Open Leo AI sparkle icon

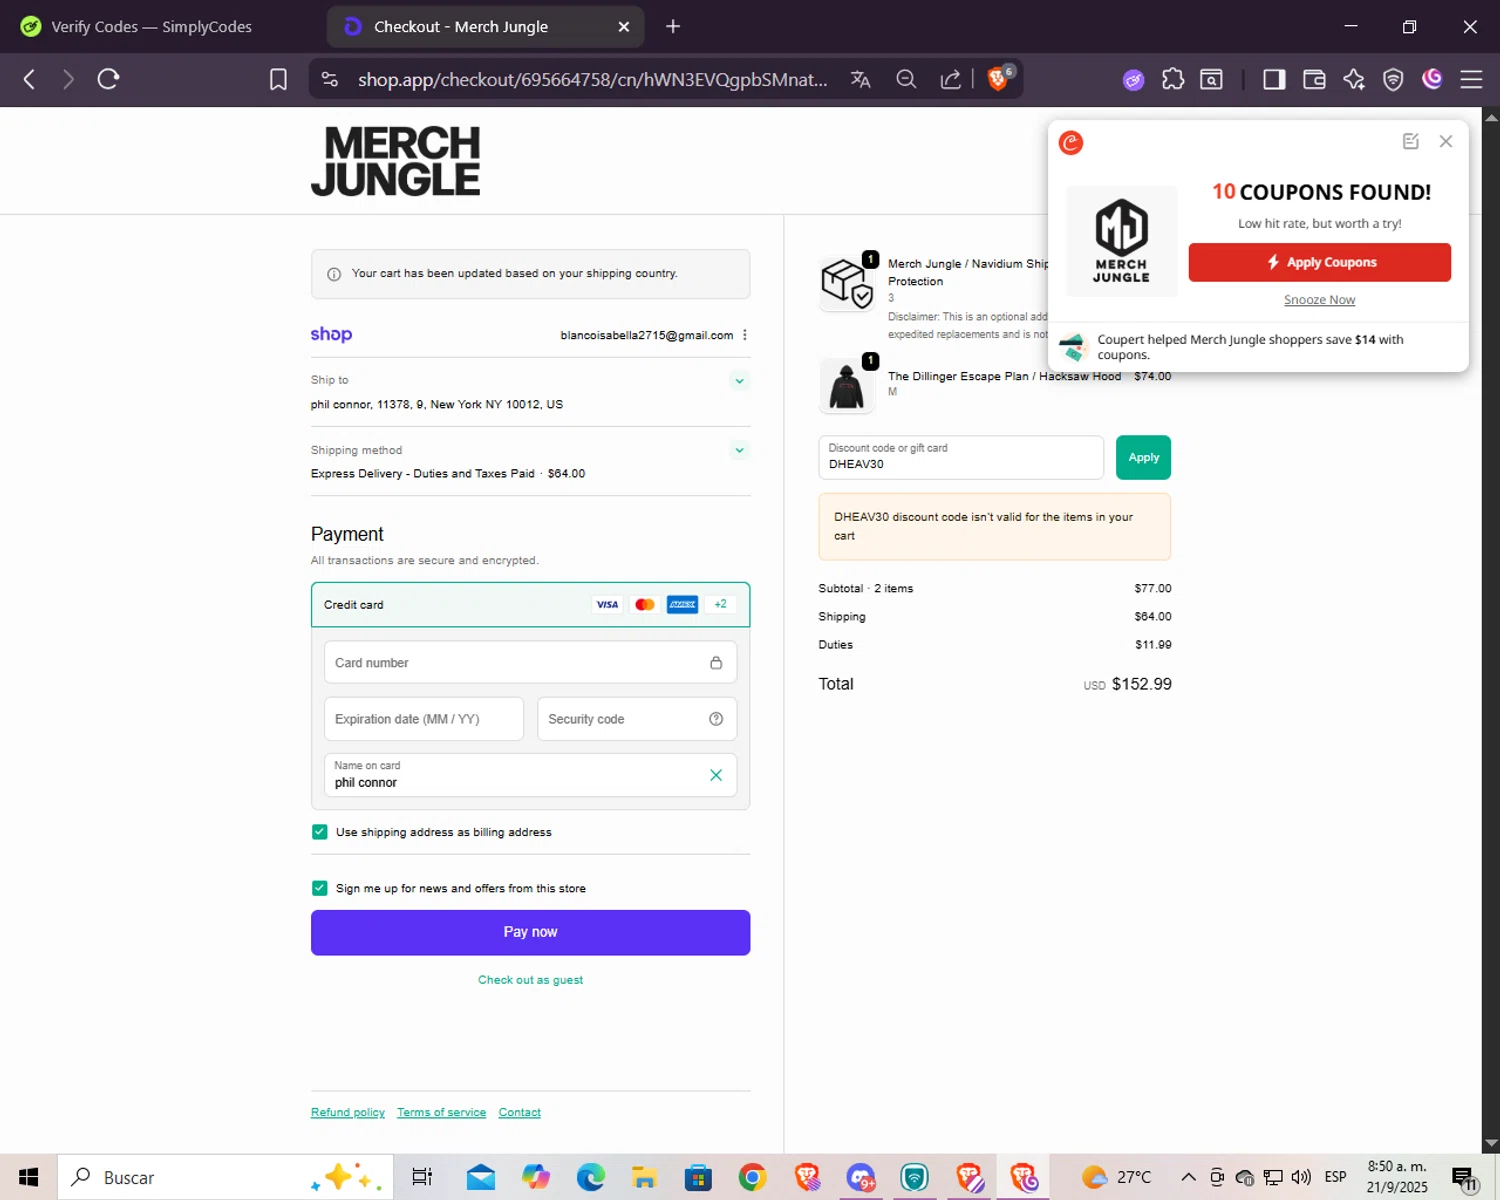pos(1354,79)
